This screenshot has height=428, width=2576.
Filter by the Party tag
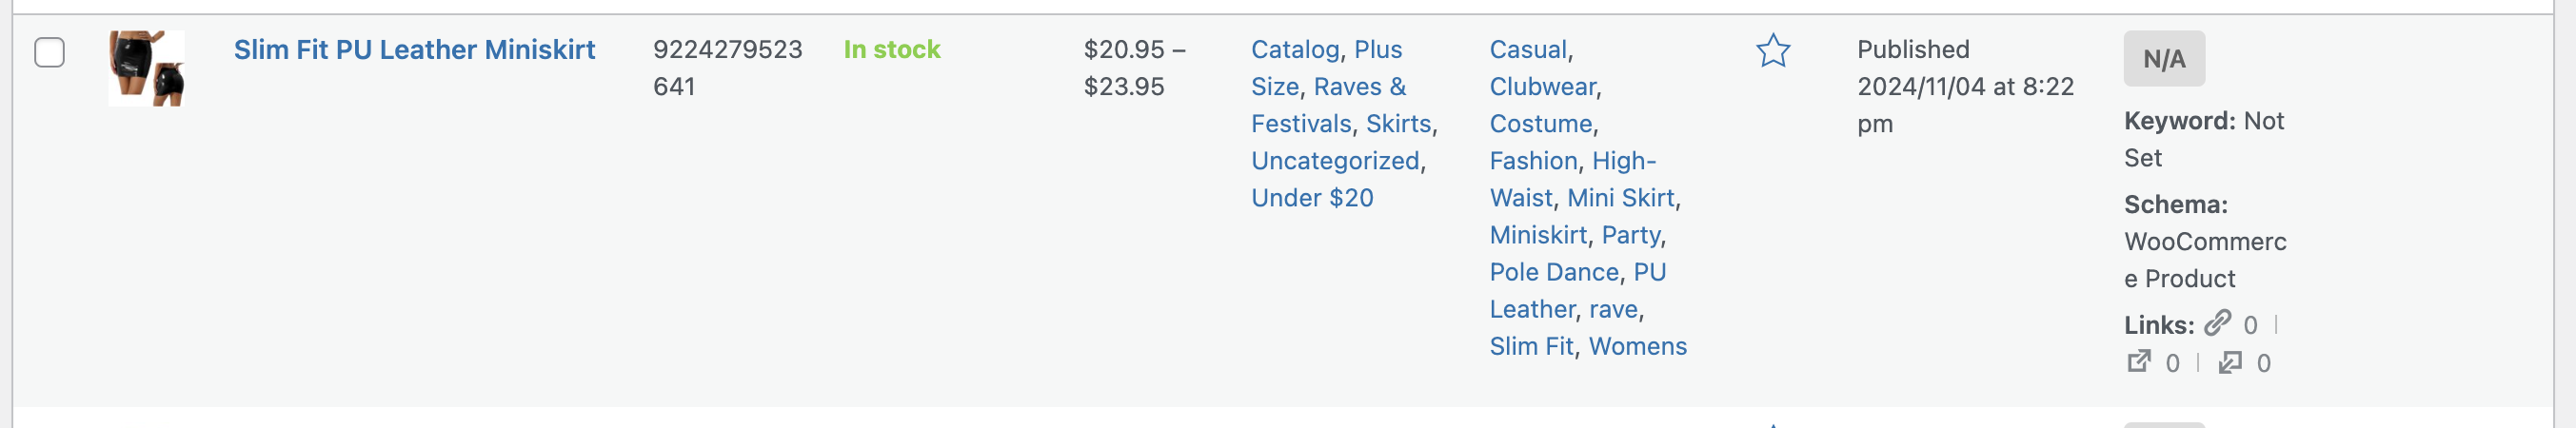[1630, 235]
